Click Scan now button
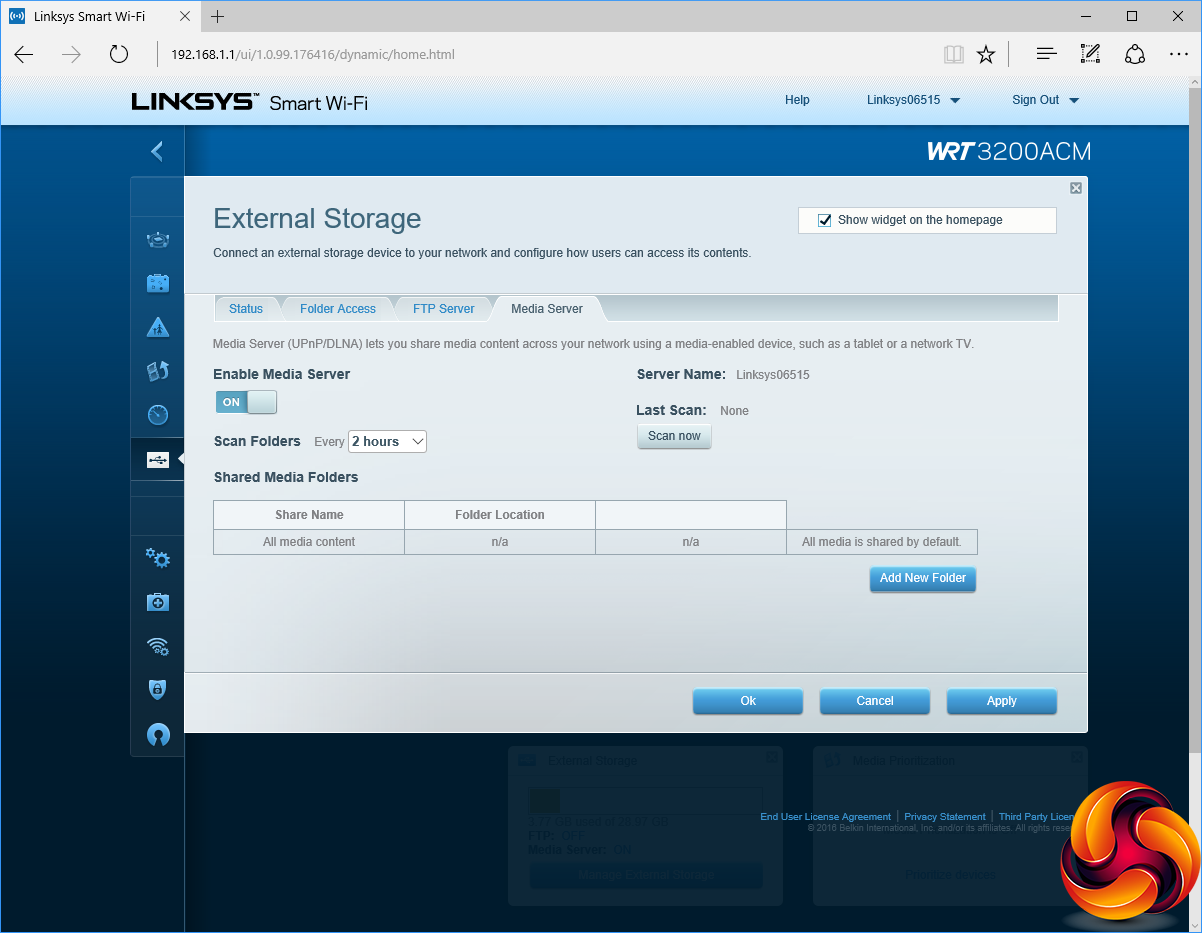1202x933 pixels. point(674,436)
